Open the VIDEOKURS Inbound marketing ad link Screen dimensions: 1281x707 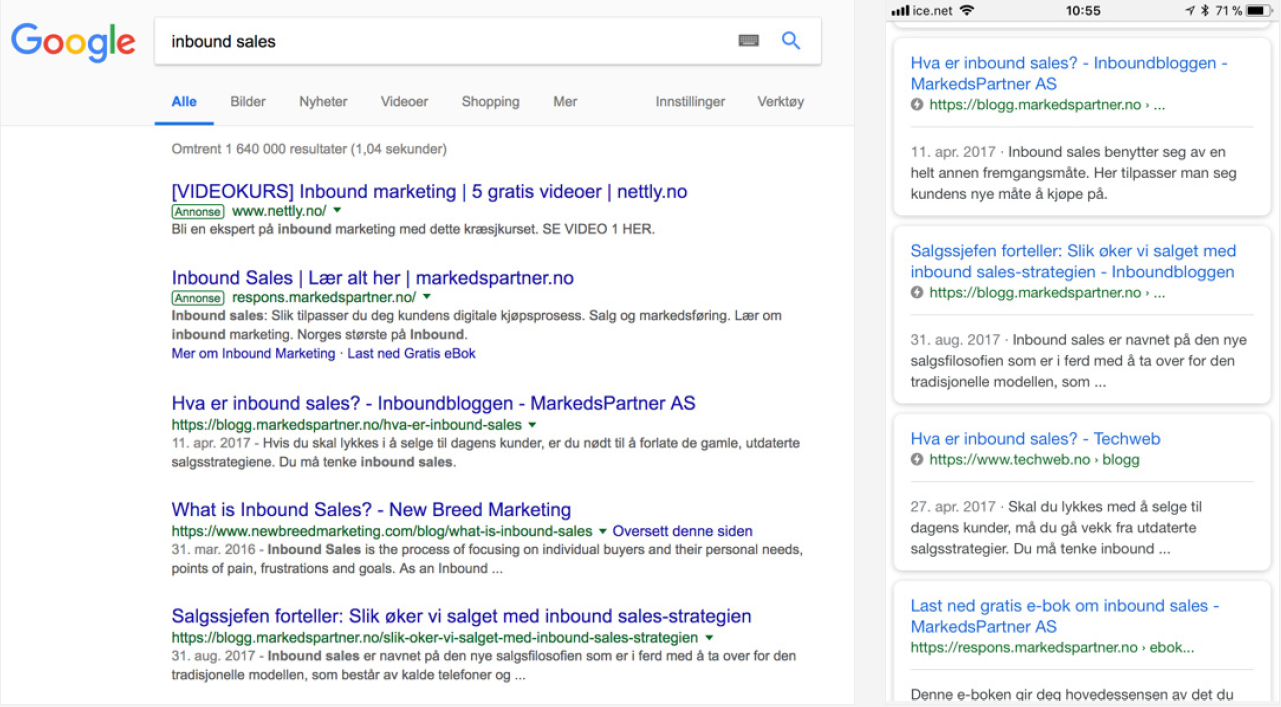429,192
